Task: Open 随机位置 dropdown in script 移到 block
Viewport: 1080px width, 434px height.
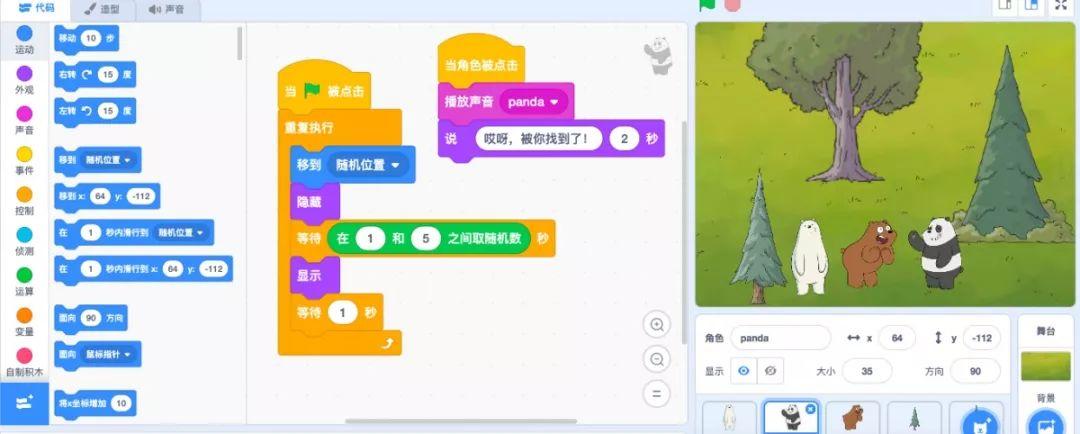Action: 367,165
